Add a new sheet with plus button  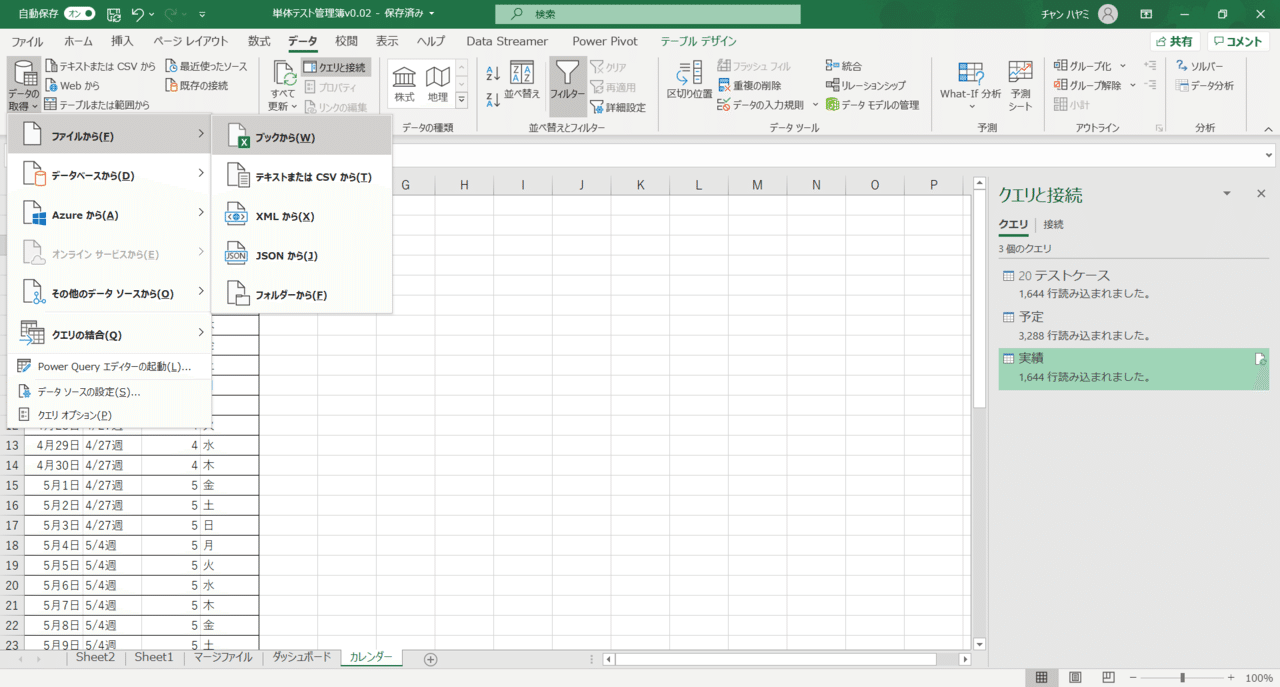[x=431, y=659]
